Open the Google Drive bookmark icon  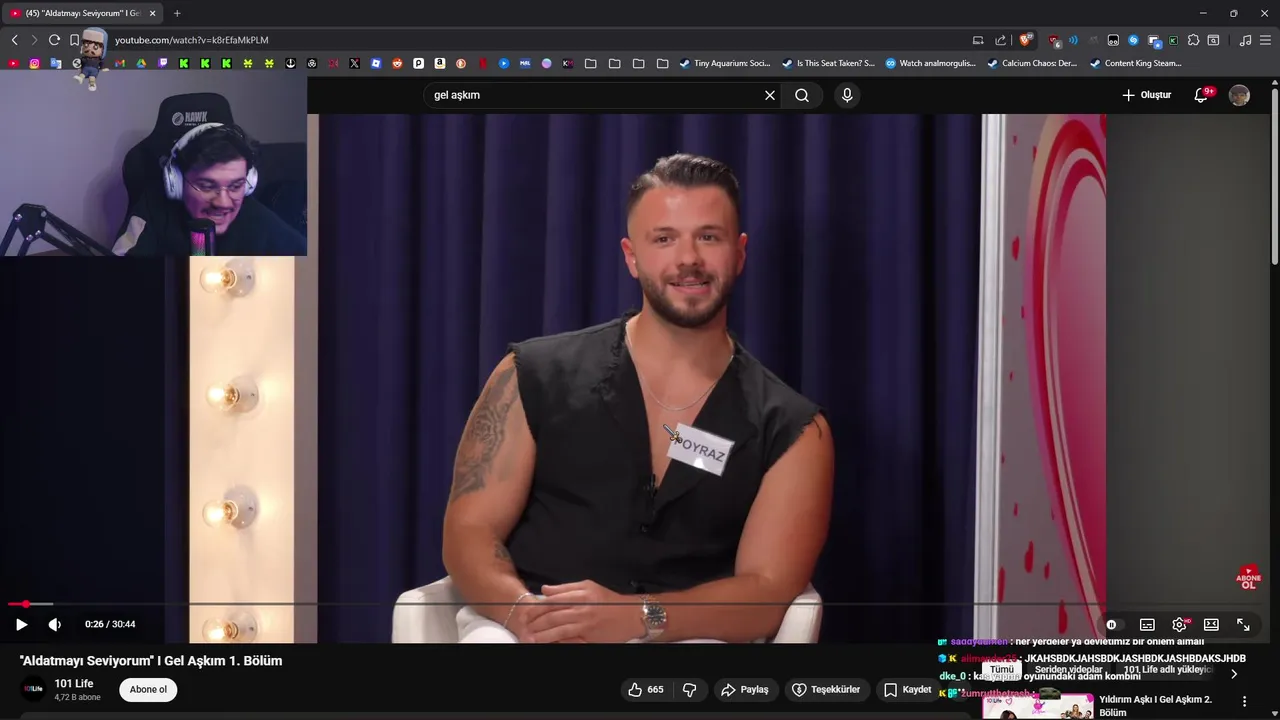pos(141,63)
